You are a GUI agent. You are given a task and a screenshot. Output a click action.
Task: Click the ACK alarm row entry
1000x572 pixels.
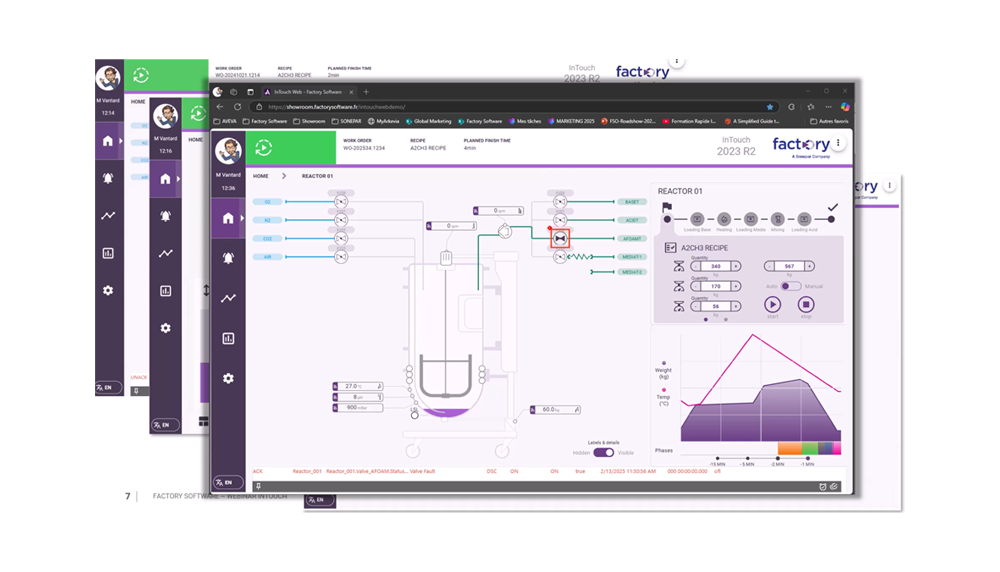pos(258,471)
